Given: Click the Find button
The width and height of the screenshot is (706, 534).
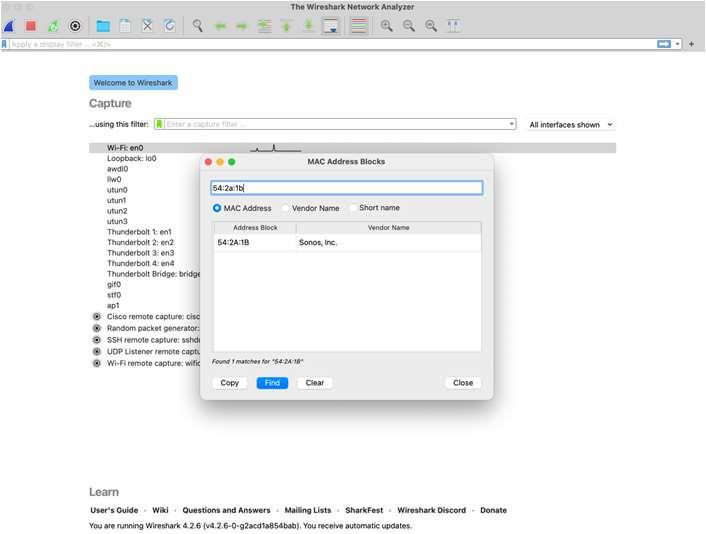Looking at the screenshot, I should point(272,383).
